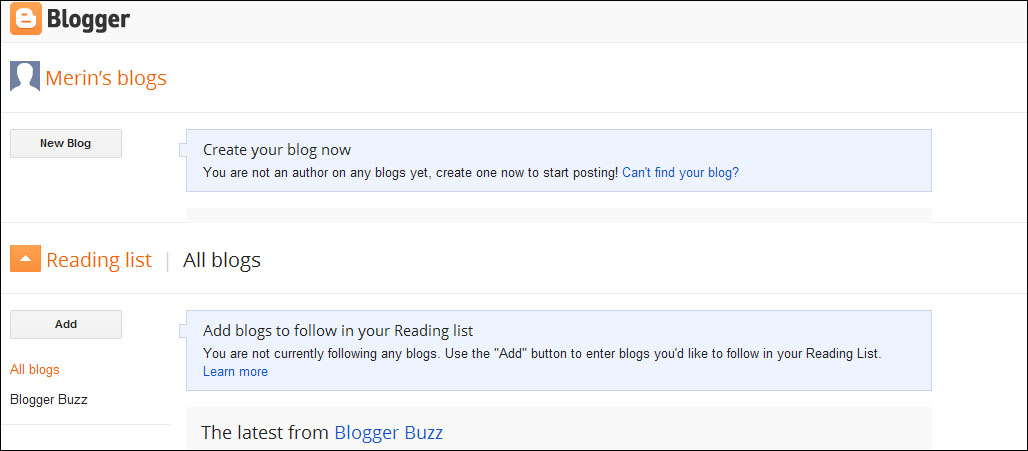Image resolution: width=1028 pixels, height=451 pixels.
Task: Select Blogger Buzz in the sidebar
Action: pyautogui.click(x=49, y=399)
